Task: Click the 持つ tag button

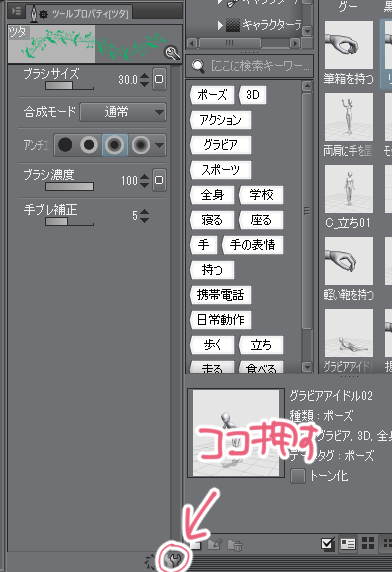Action: pyautogui.click(x=212, y=270)
